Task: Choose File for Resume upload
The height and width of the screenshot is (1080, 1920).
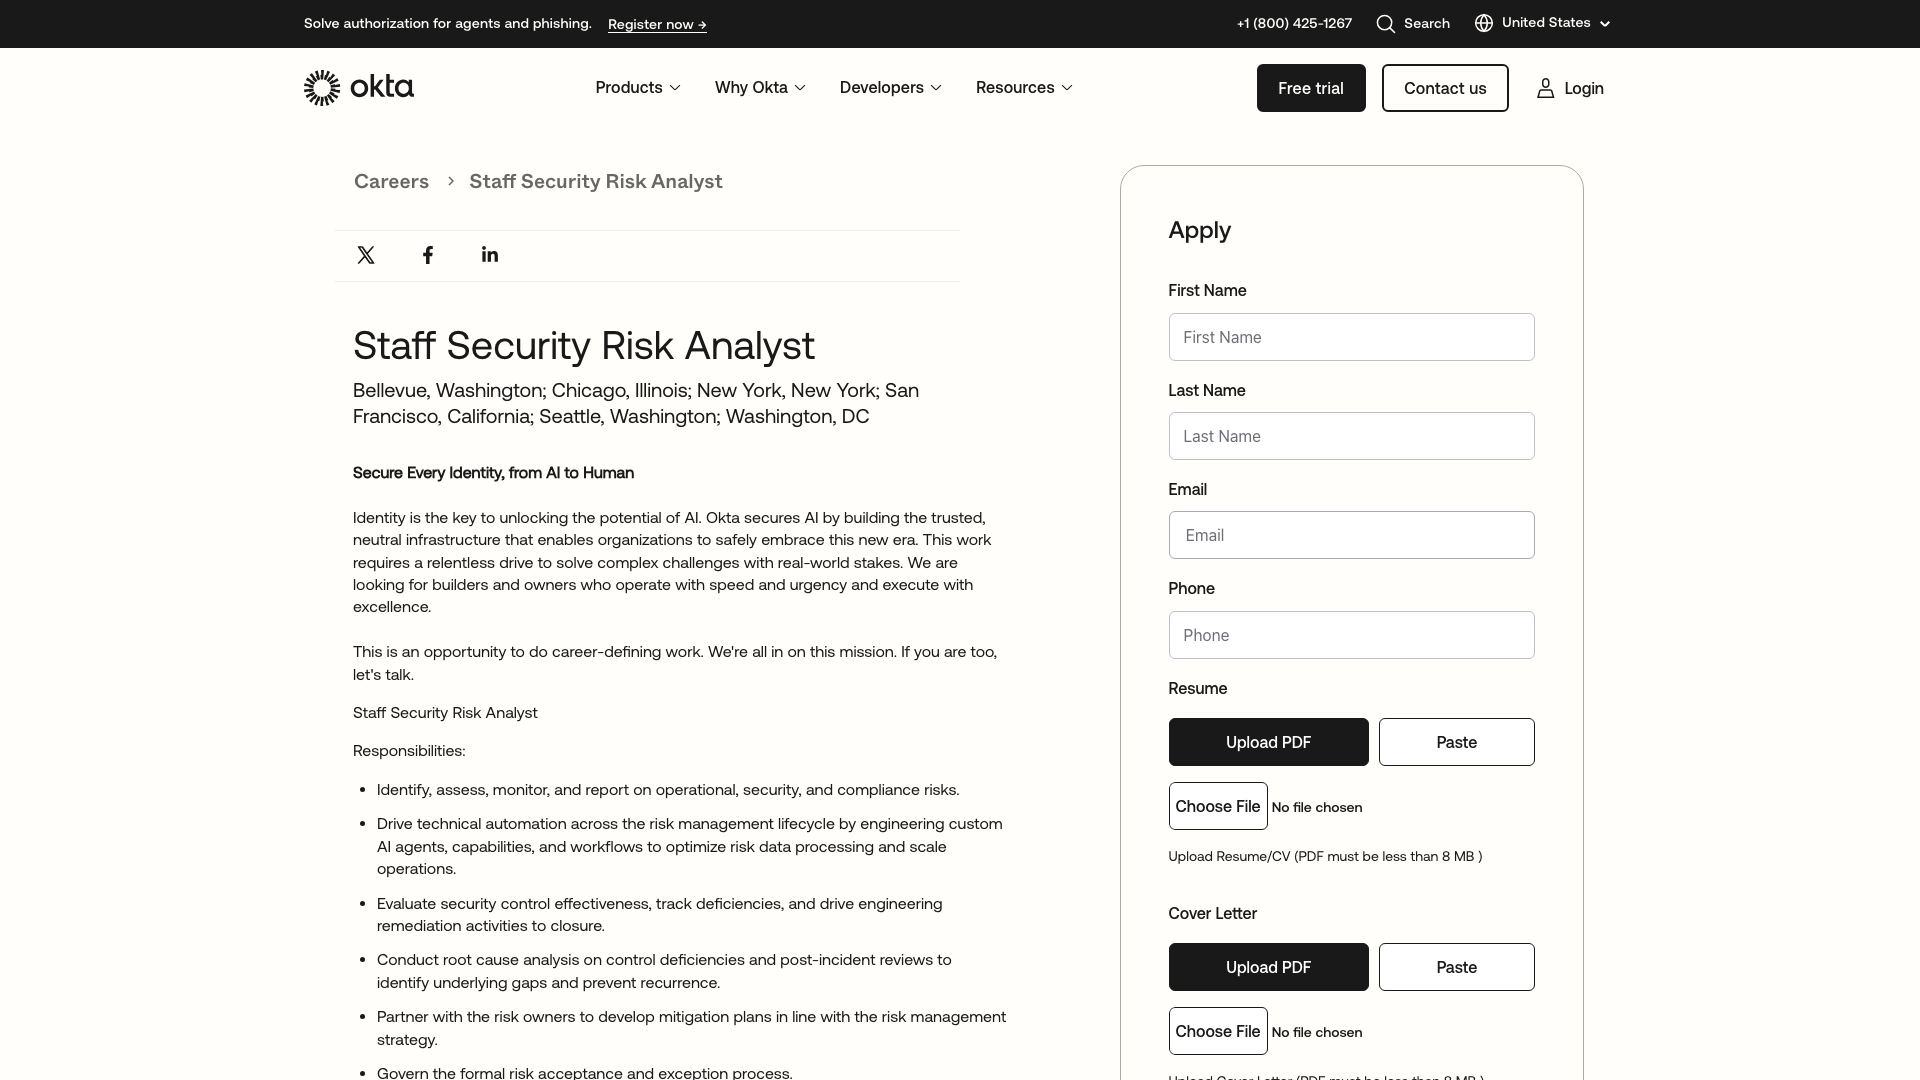Action: coord(1218,806)
